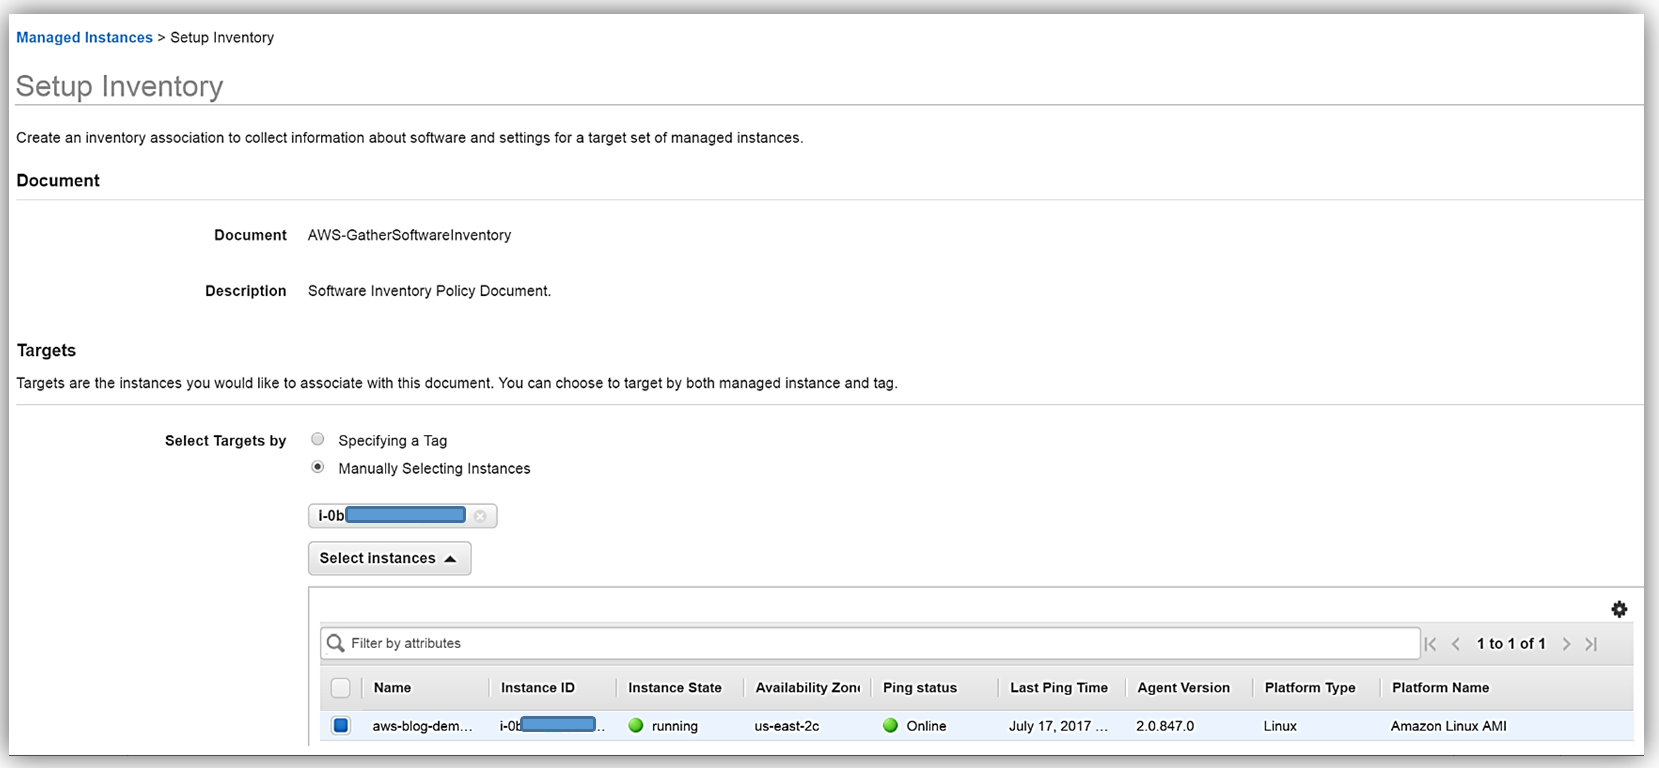This screenshot has height=768, width=1659.
Task: Go to next page of instances
Action: point(1566,644)
